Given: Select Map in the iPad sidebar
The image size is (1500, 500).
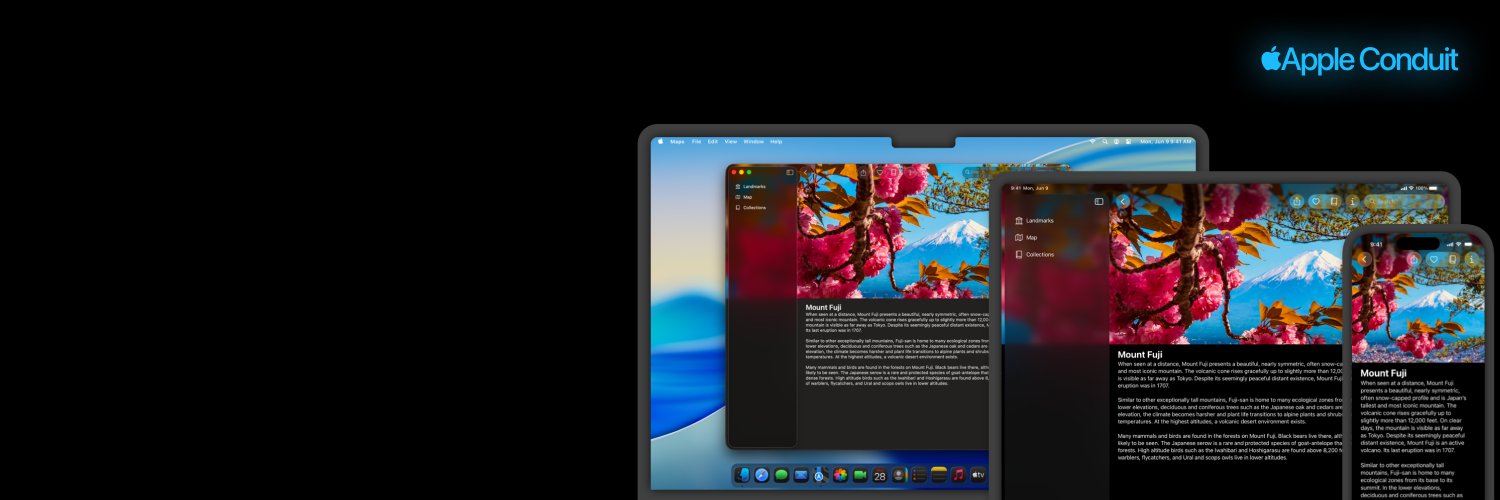Looking at the screenshot, I should click(1026, 237).
